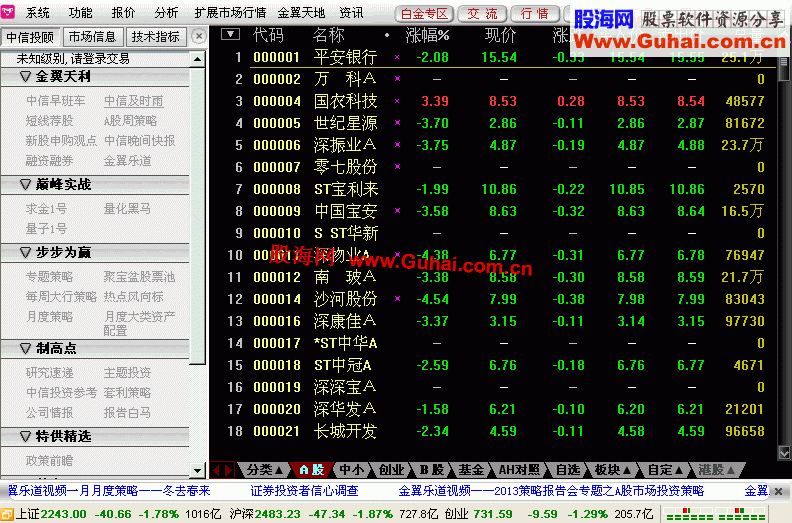Image resolution: width=792 pixels, height=523 pixels.
Task: Click the red left tab-scroll arrow
Action: coord(216,470)
